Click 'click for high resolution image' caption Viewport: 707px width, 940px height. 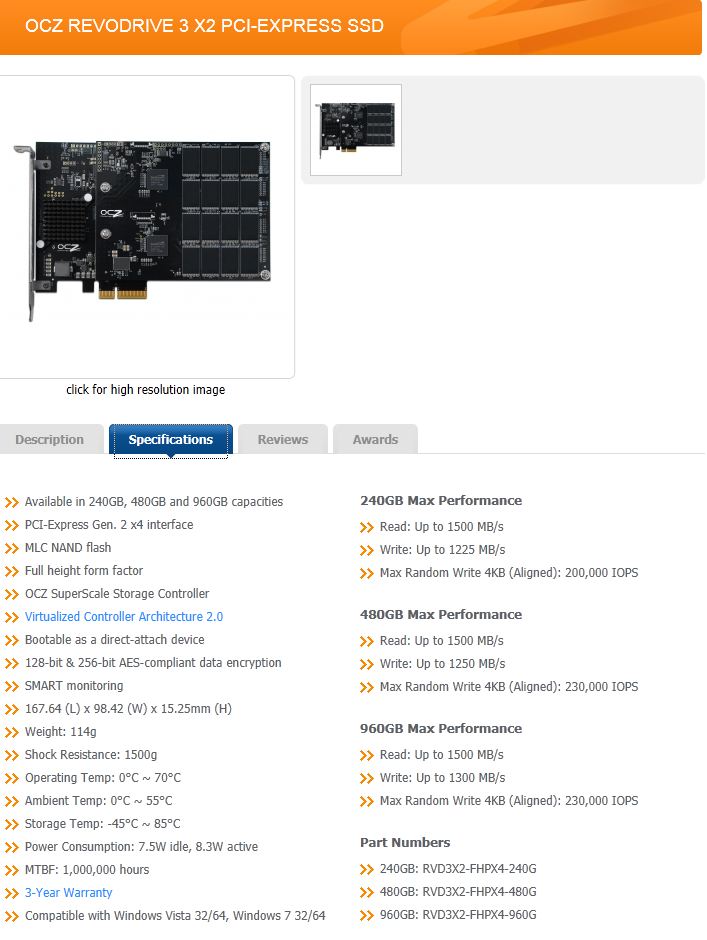tap(146, 390)
